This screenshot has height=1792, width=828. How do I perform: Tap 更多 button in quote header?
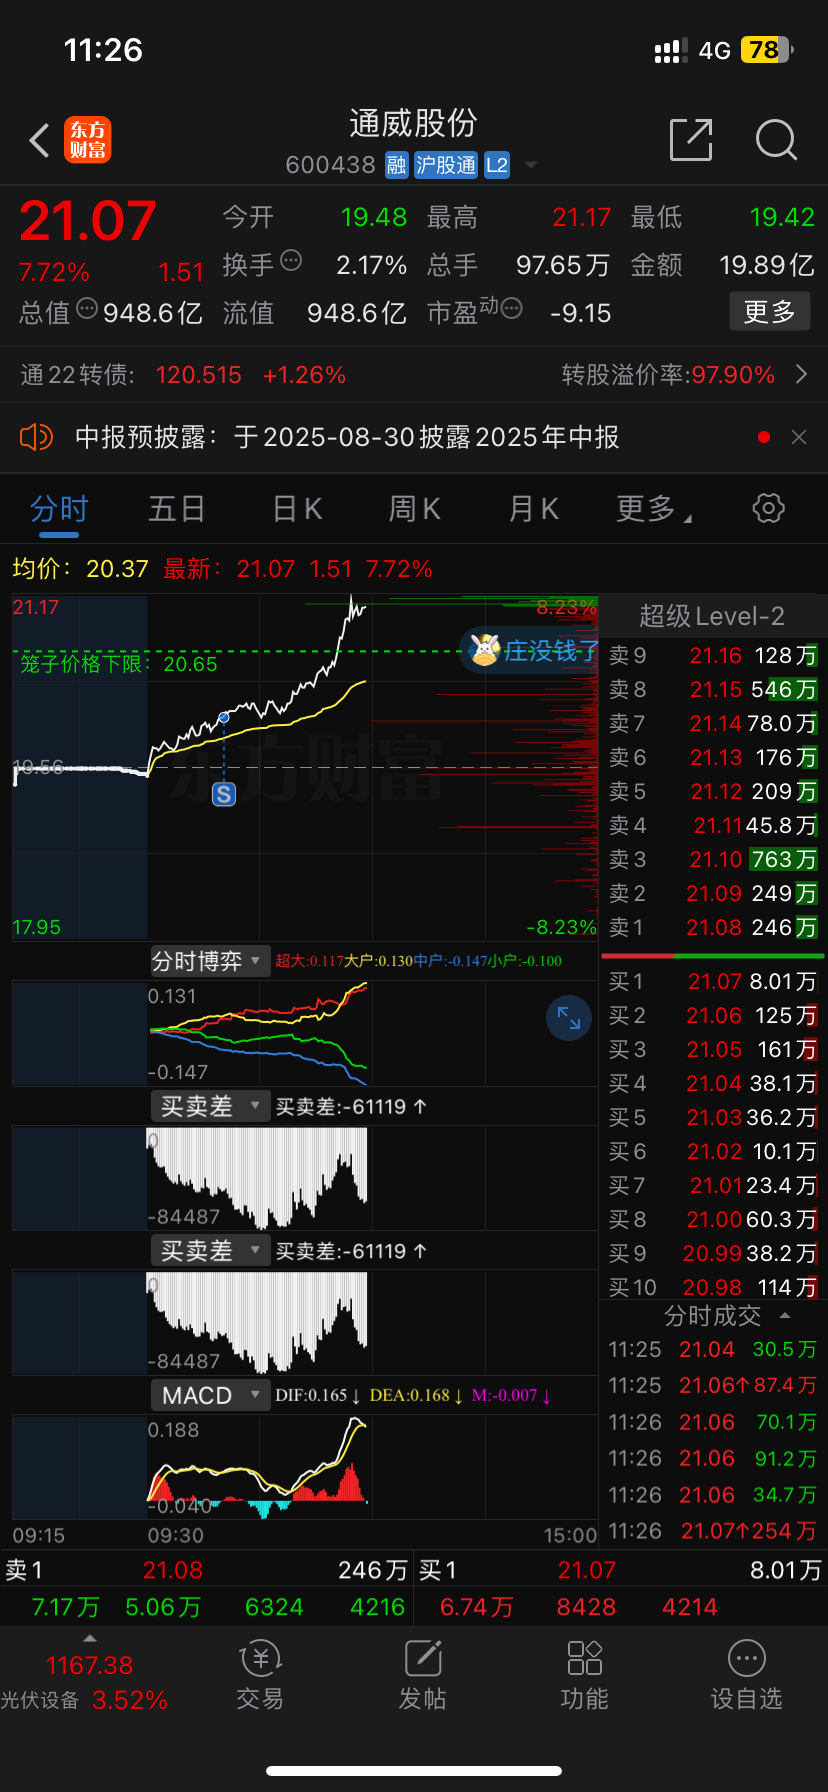pyautogui.click(x=769, y=312)
